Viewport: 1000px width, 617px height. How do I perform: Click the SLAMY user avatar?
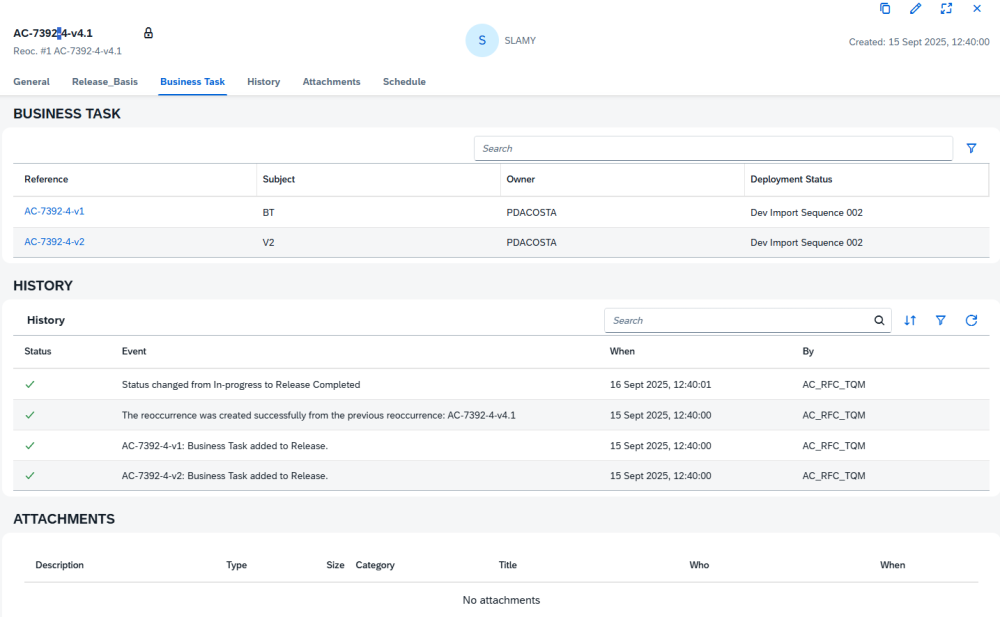[482, 41]
